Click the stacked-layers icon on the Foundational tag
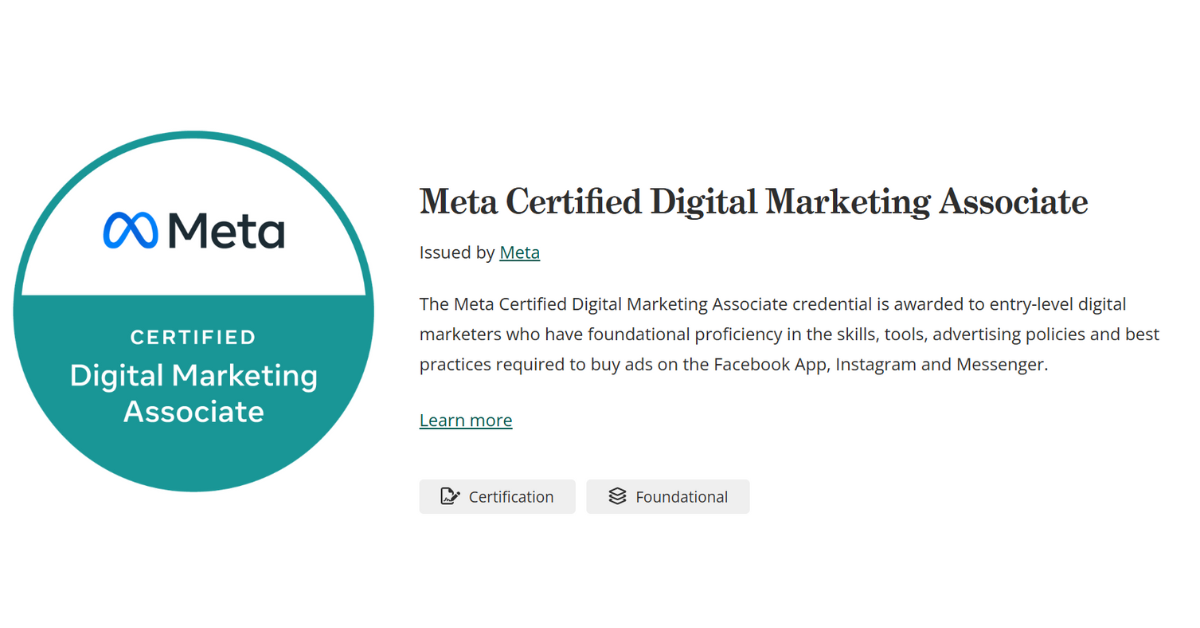The width and height of the screenshot is (1200, 628). point(615,496)
